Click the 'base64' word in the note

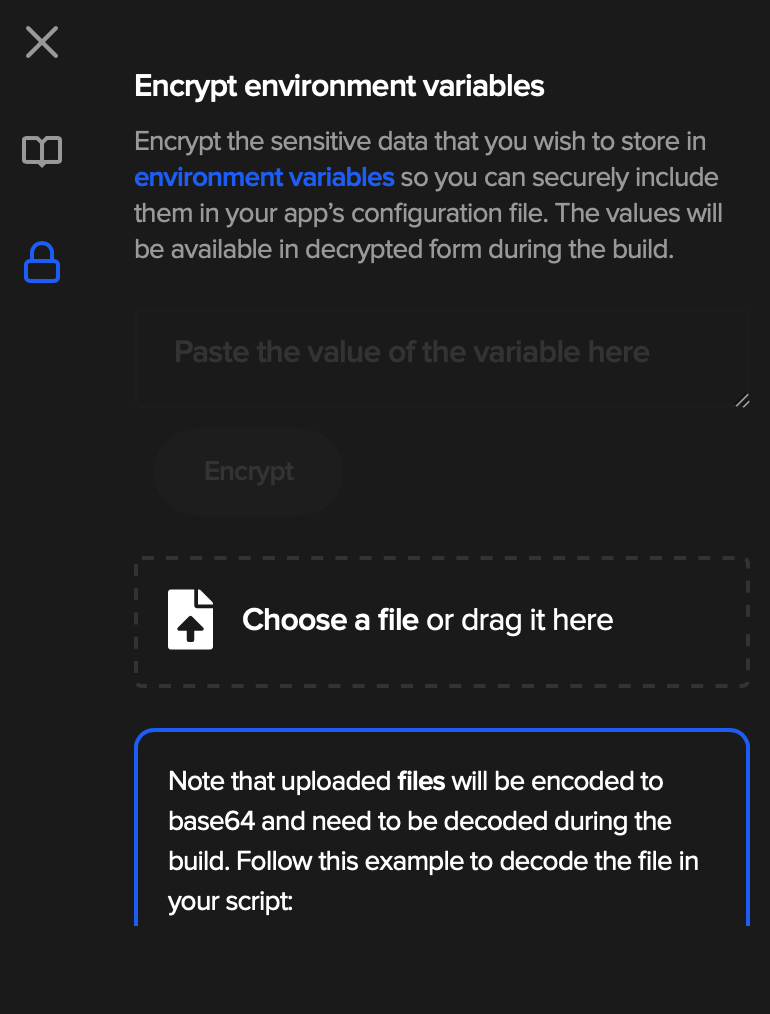[x=211, y=821]
